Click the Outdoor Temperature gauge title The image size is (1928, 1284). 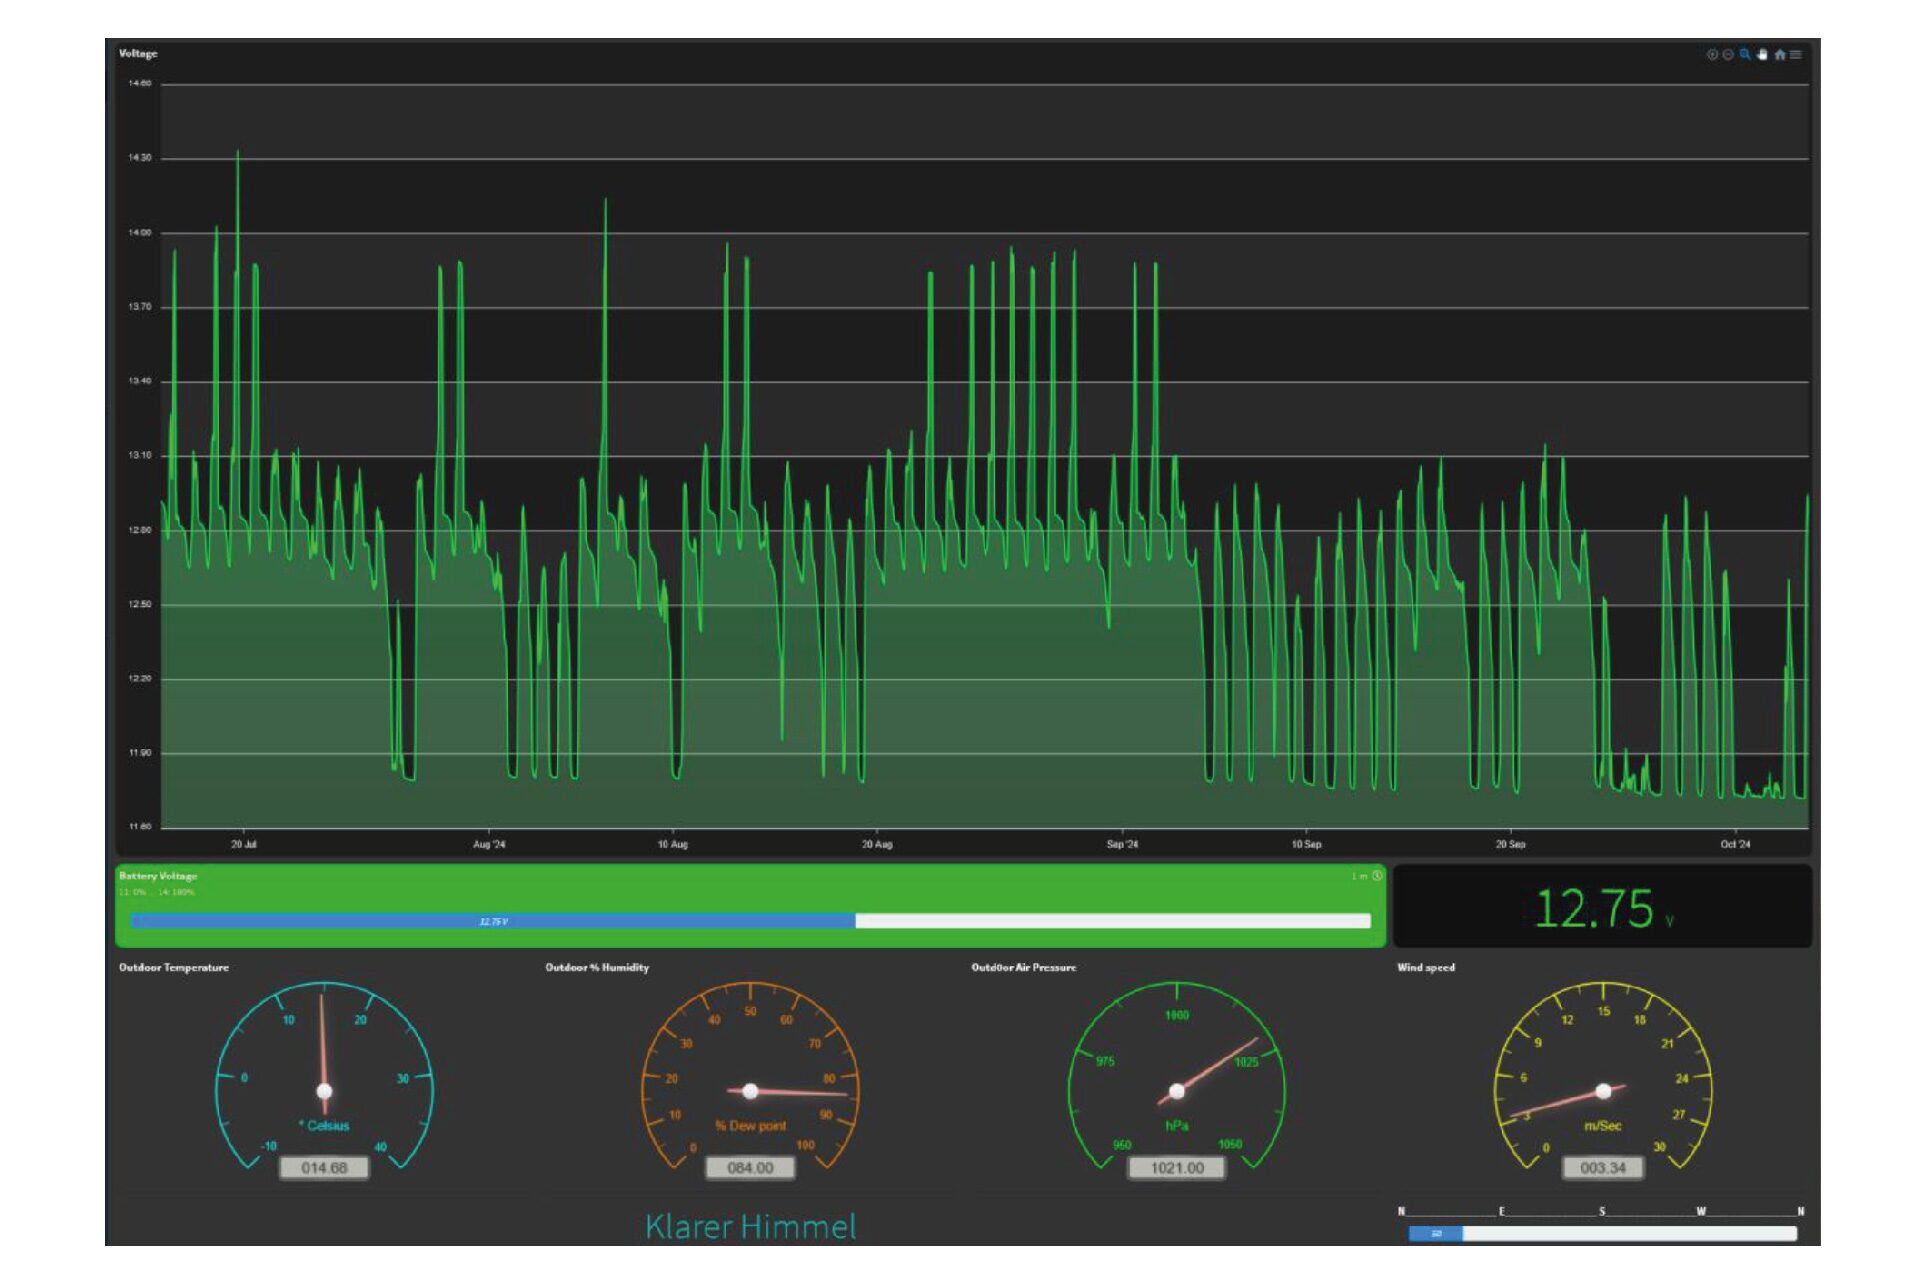pos(174,967)
